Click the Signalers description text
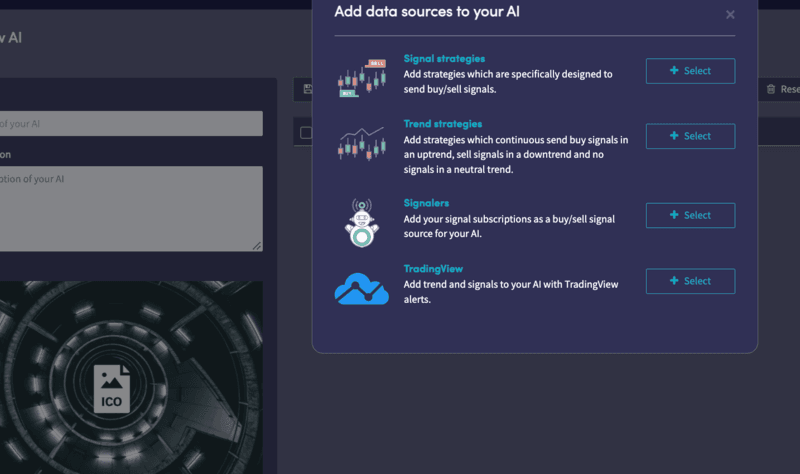800x474 pixels. tap(509, 227)
